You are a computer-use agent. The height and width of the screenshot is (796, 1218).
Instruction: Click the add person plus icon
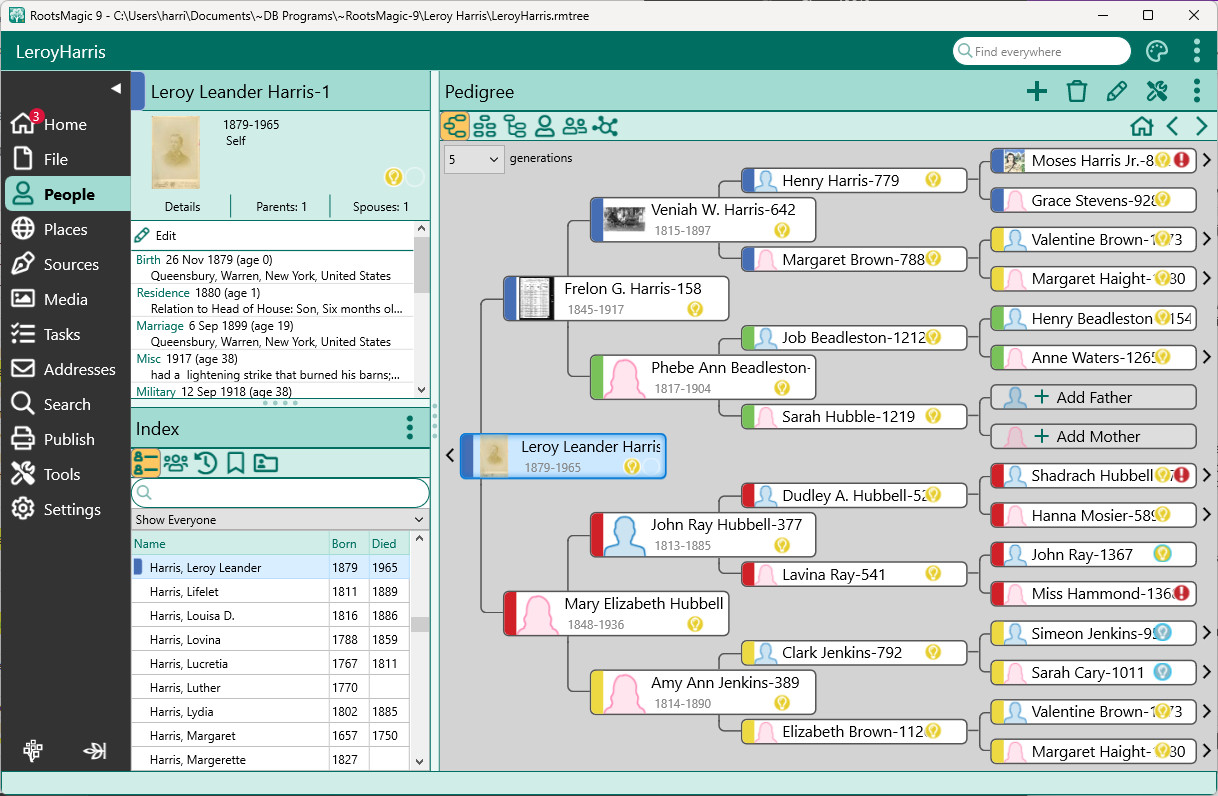1037,92
